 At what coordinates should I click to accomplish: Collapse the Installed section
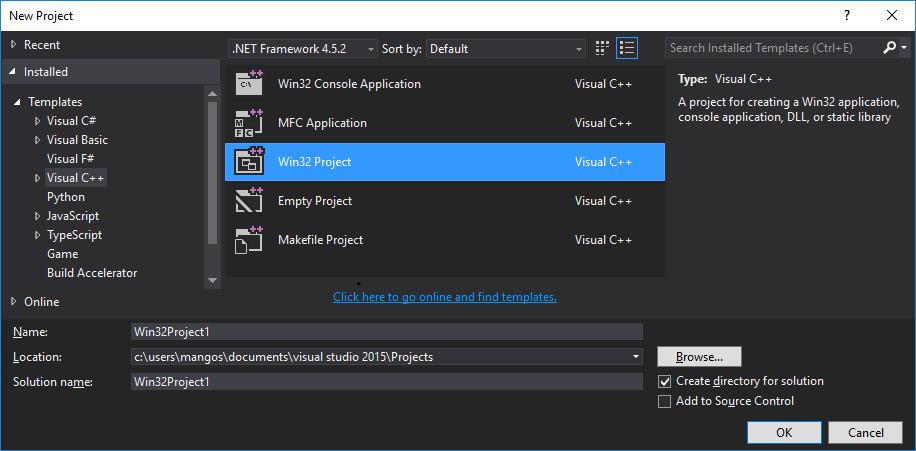click(13, 72)
